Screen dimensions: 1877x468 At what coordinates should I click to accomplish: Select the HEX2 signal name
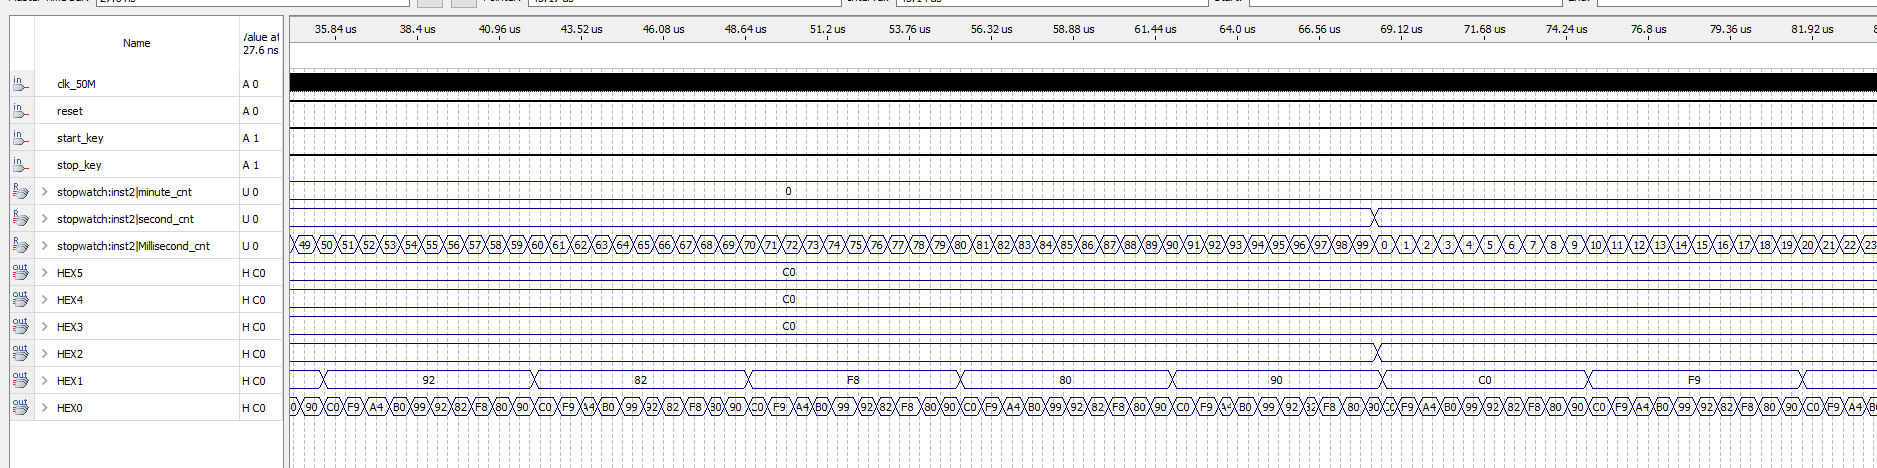click(x=70, y=354)
